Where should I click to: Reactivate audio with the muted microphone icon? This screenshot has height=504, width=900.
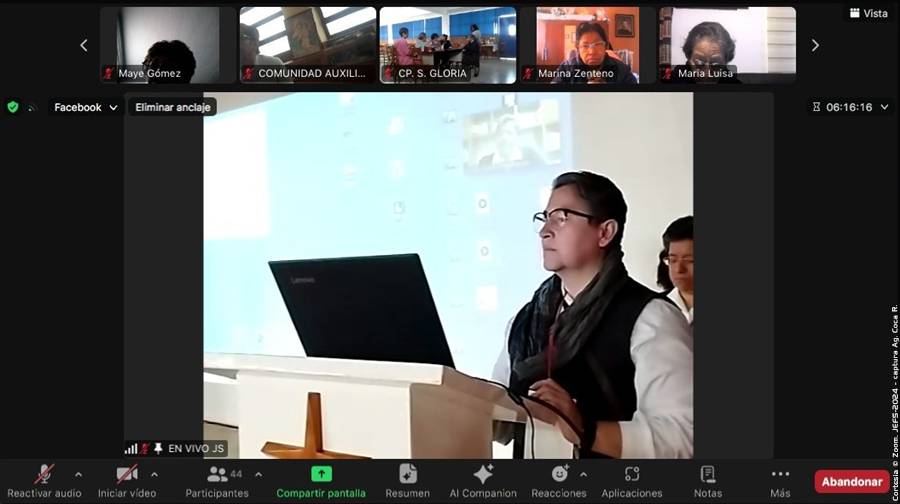[44, 474]
